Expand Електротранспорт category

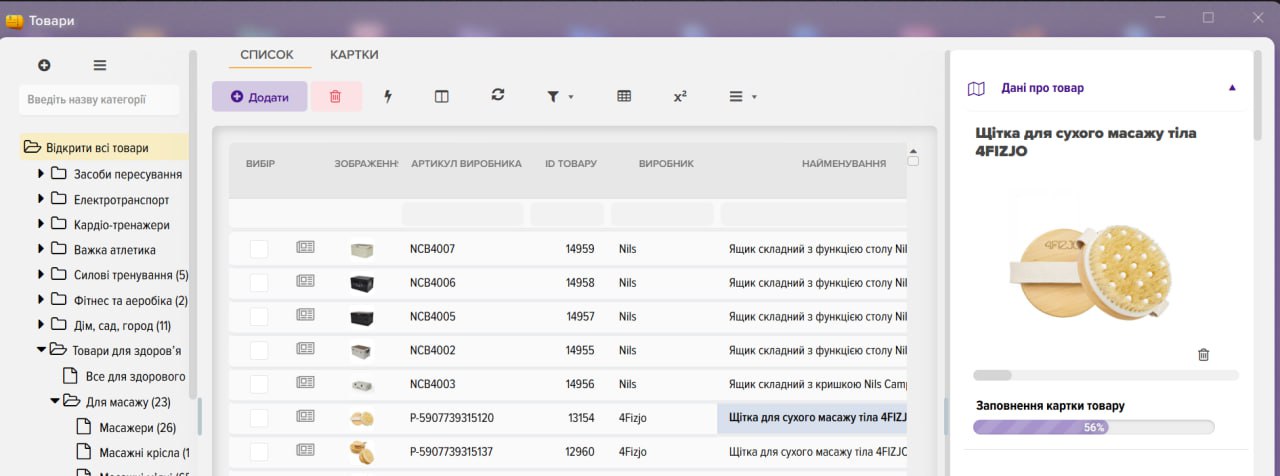41,199
